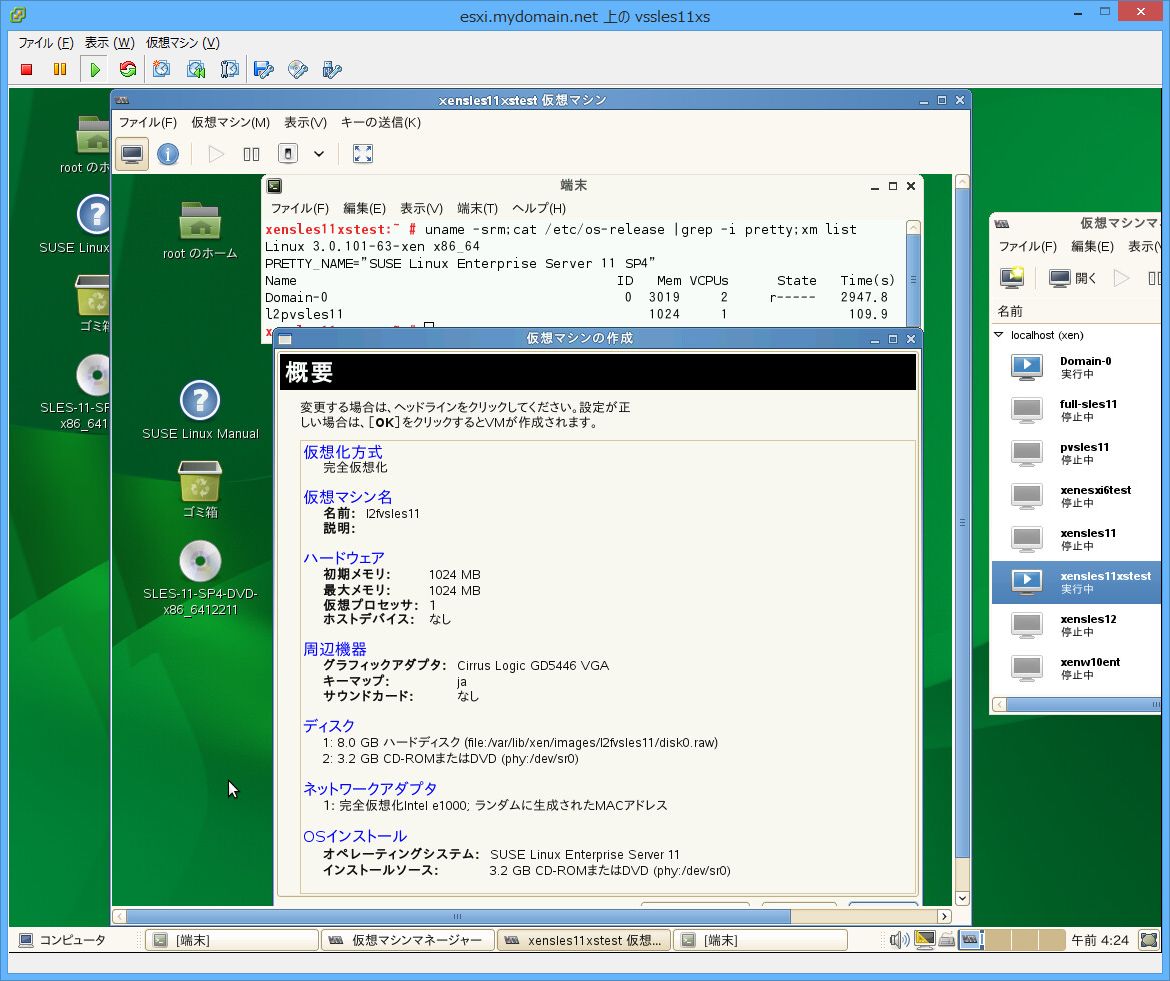Click the shutdown power icon in xensles11xstest window
The width and height of the screenshot is (1170, 981).
[x=287, y=154]
